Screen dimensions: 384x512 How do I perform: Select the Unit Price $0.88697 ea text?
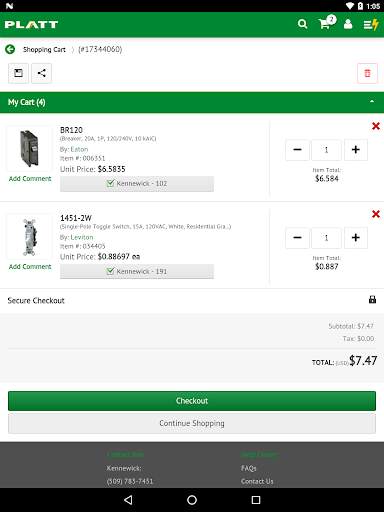[x=100, y=257]
